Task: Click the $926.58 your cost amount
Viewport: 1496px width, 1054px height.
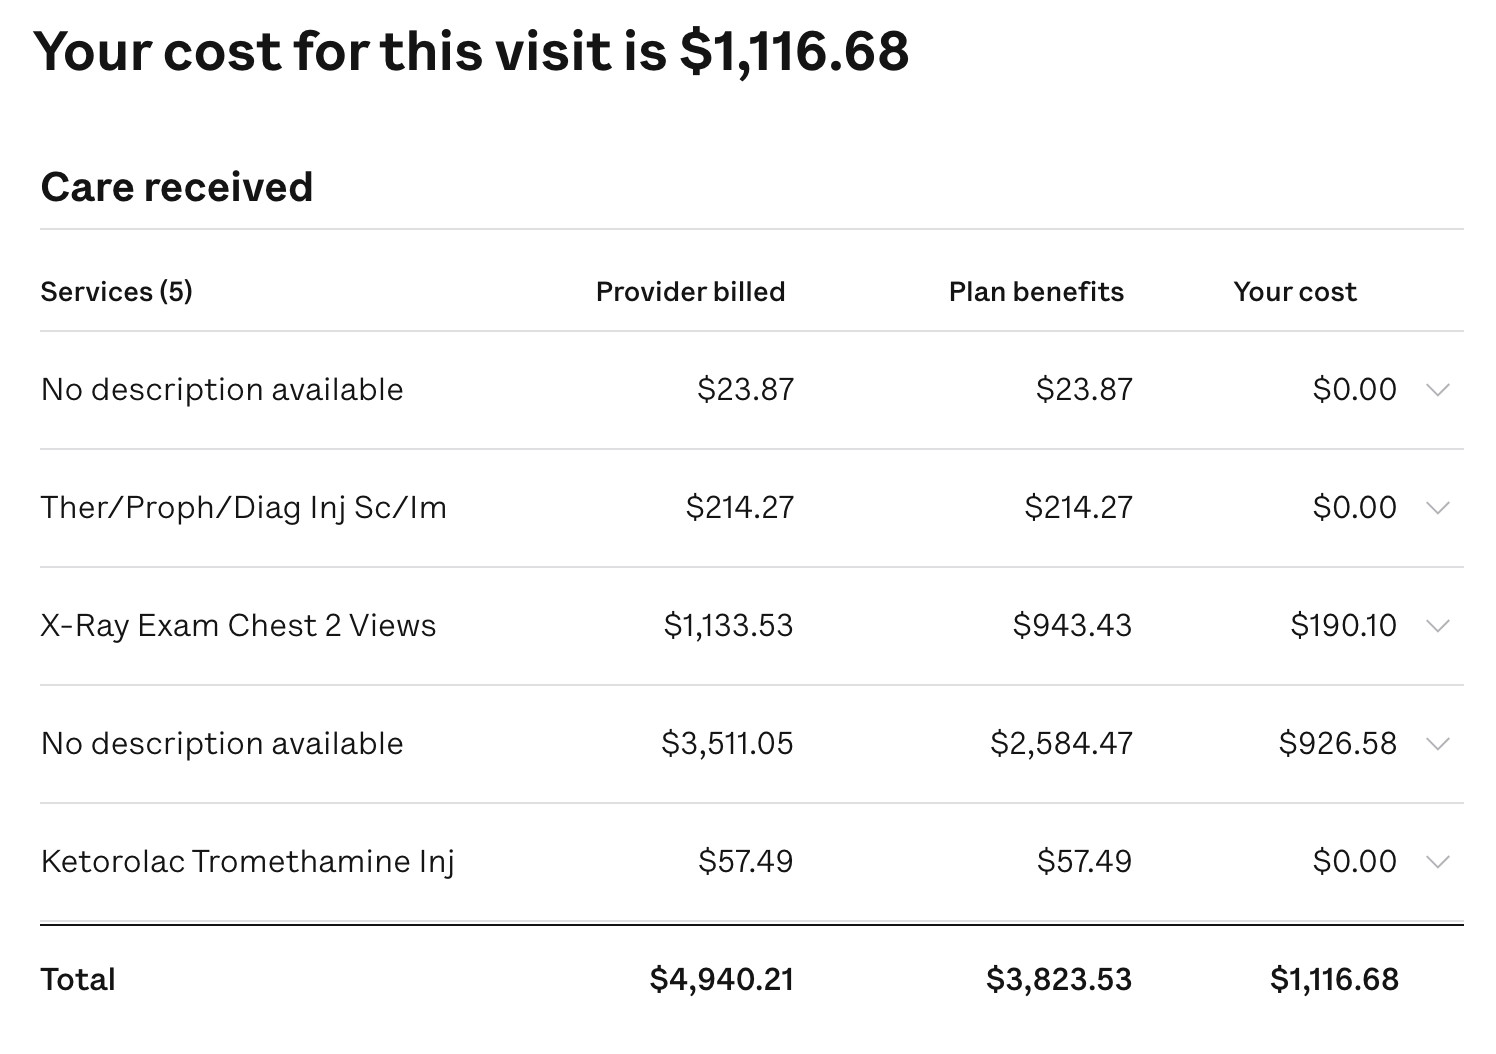Action: tap(1337, 744)
